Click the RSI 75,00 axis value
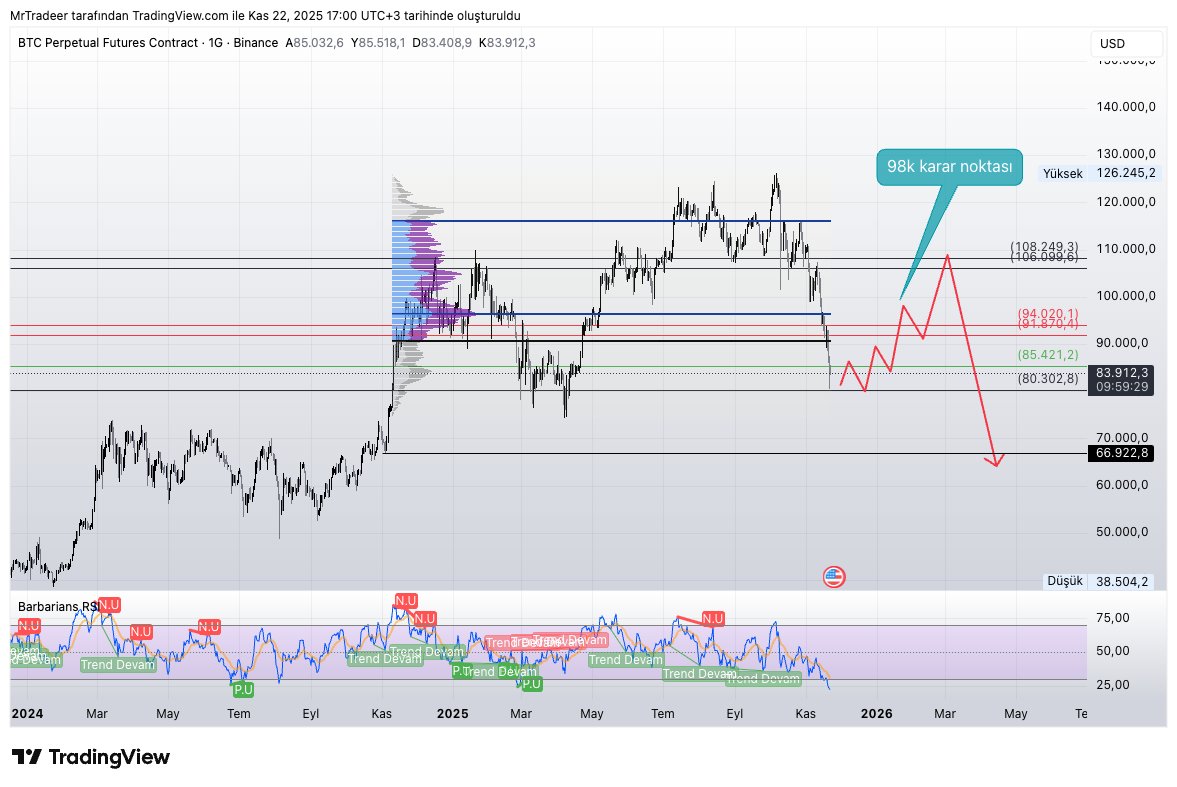 1112,618
